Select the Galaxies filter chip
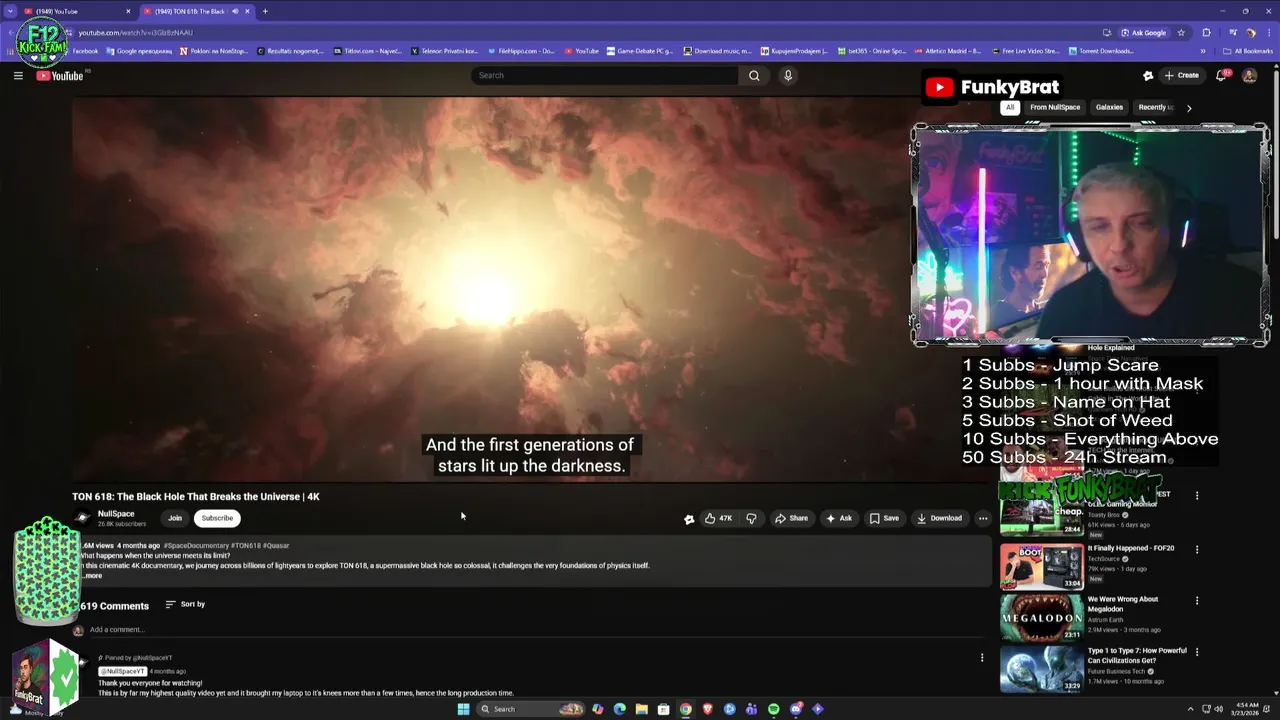The width and height of the screenshot is (1280, 720). (x=1109, y=107)
